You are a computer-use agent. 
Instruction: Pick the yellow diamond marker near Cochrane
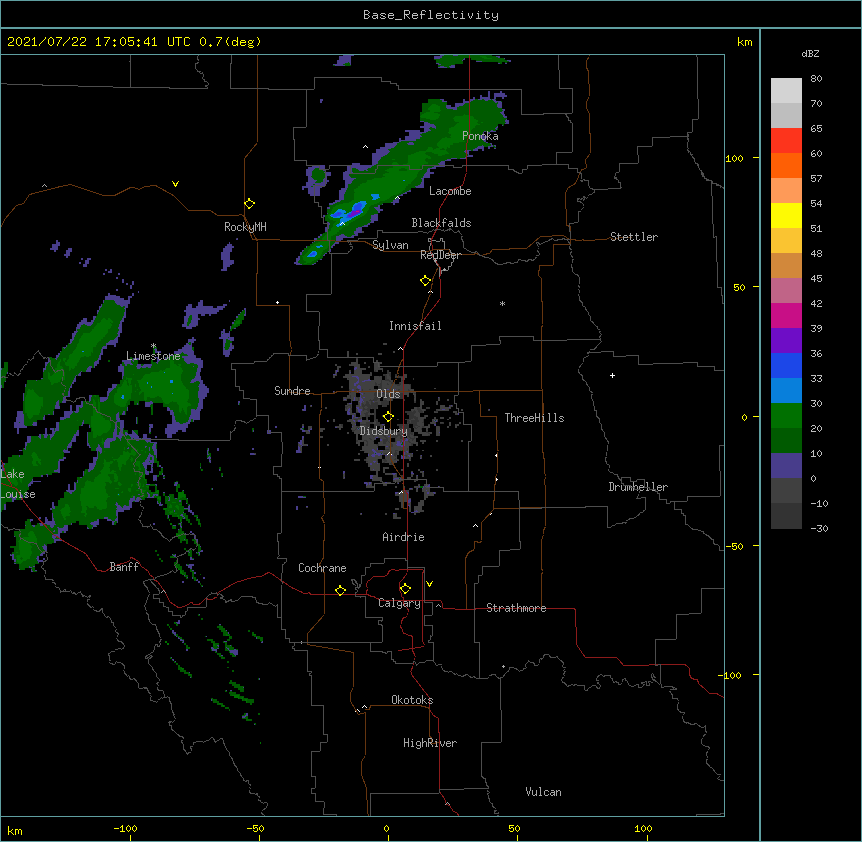[340, 590]
